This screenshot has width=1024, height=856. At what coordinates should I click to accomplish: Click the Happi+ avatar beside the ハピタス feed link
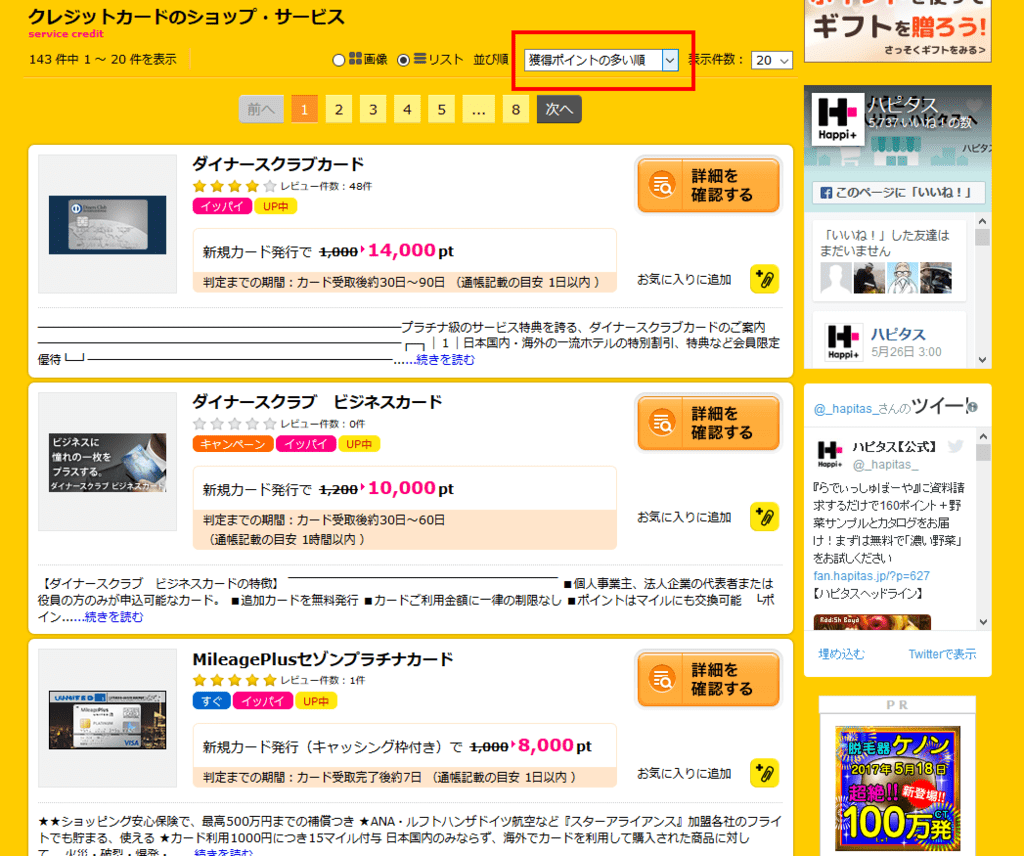[x=843, y=342]
